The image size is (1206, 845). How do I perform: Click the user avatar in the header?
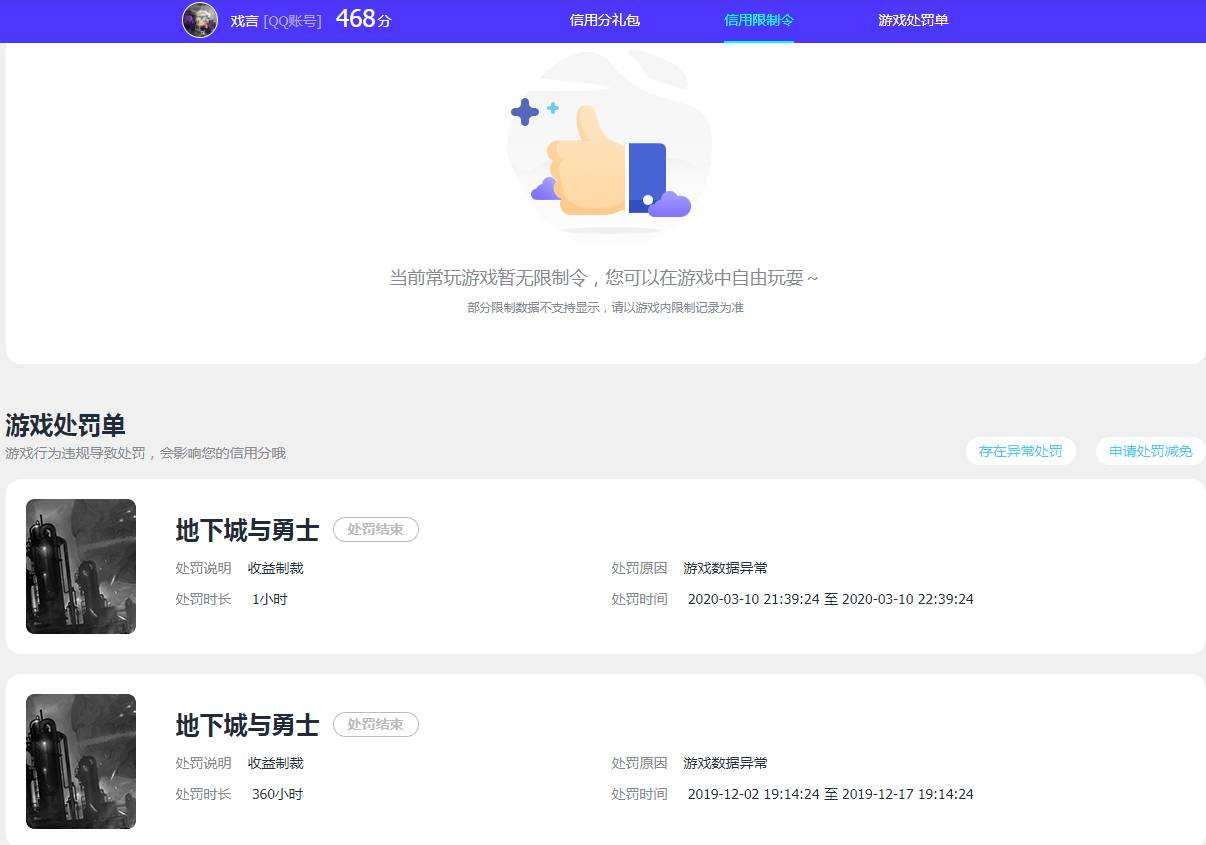[x=200, y=20]
